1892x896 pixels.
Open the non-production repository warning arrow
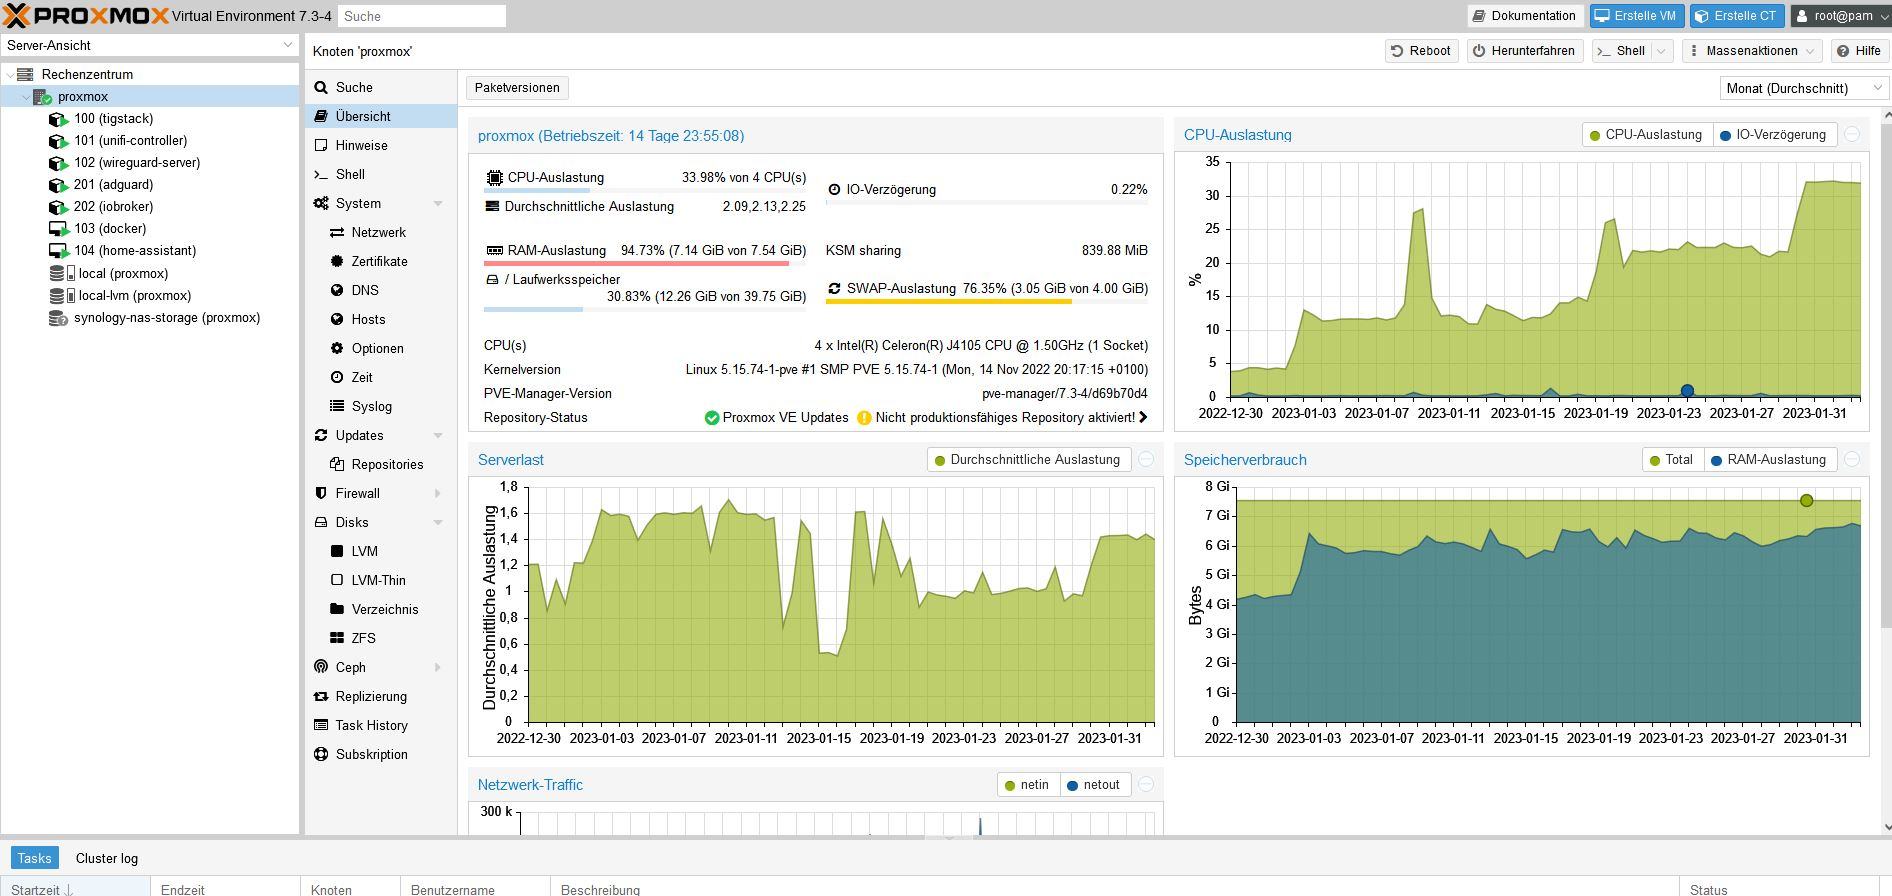pos(1143,418)
